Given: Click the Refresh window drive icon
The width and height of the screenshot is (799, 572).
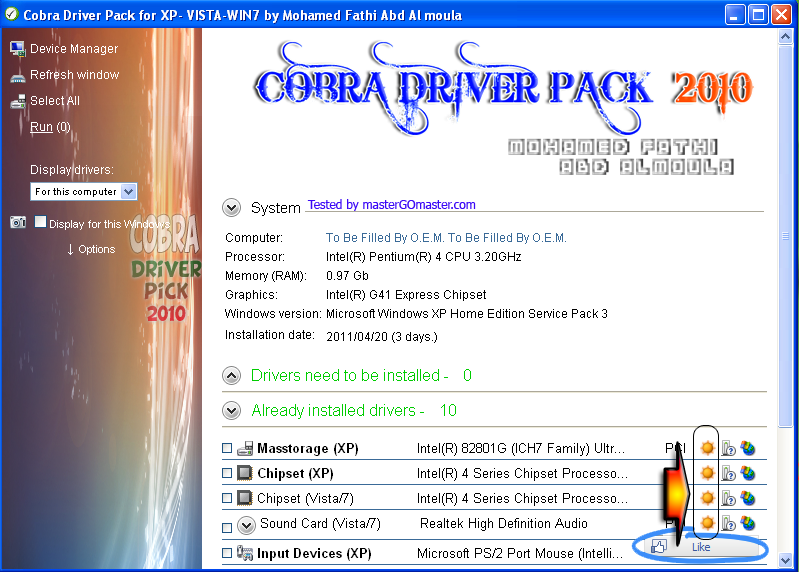Looking at the screenshot, I should tap(17, 77).
